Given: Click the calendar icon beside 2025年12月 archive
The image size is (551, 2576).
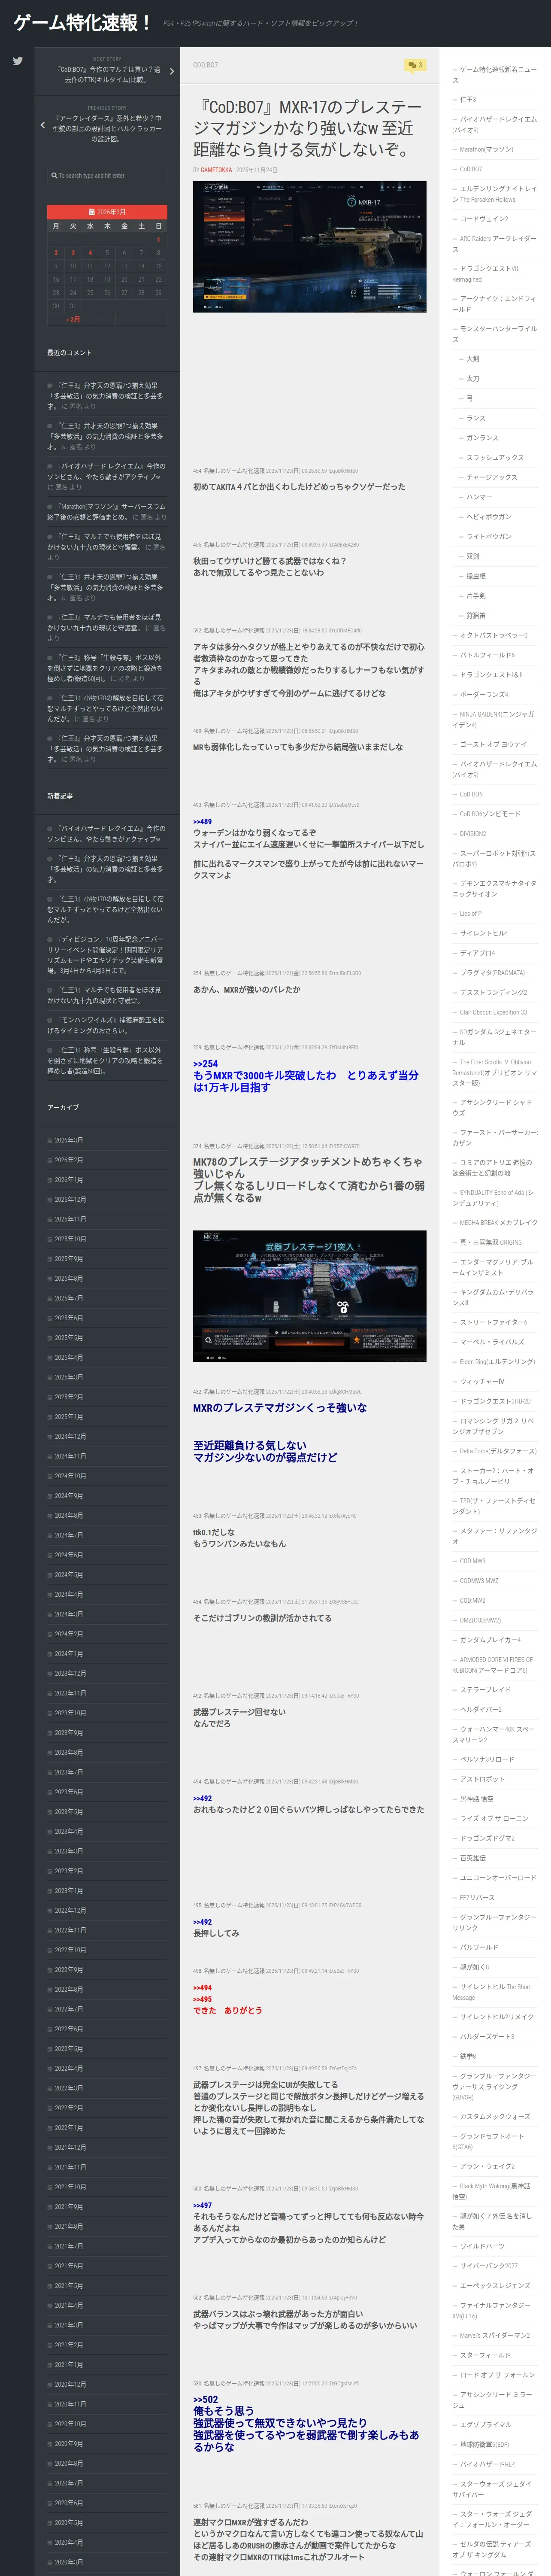Looking at the screenshot, I should (x=50, y=1200).
